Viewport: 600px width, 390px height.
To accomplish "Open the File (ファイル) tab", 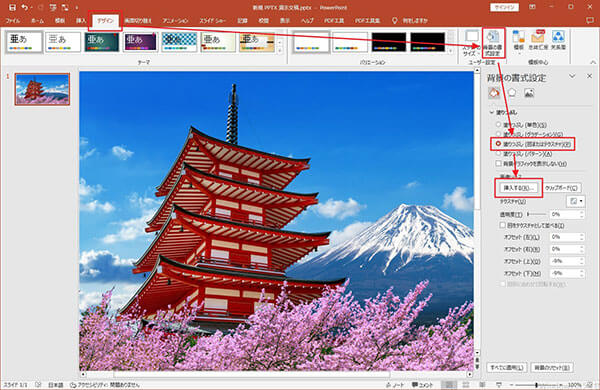I will point(13,21).
